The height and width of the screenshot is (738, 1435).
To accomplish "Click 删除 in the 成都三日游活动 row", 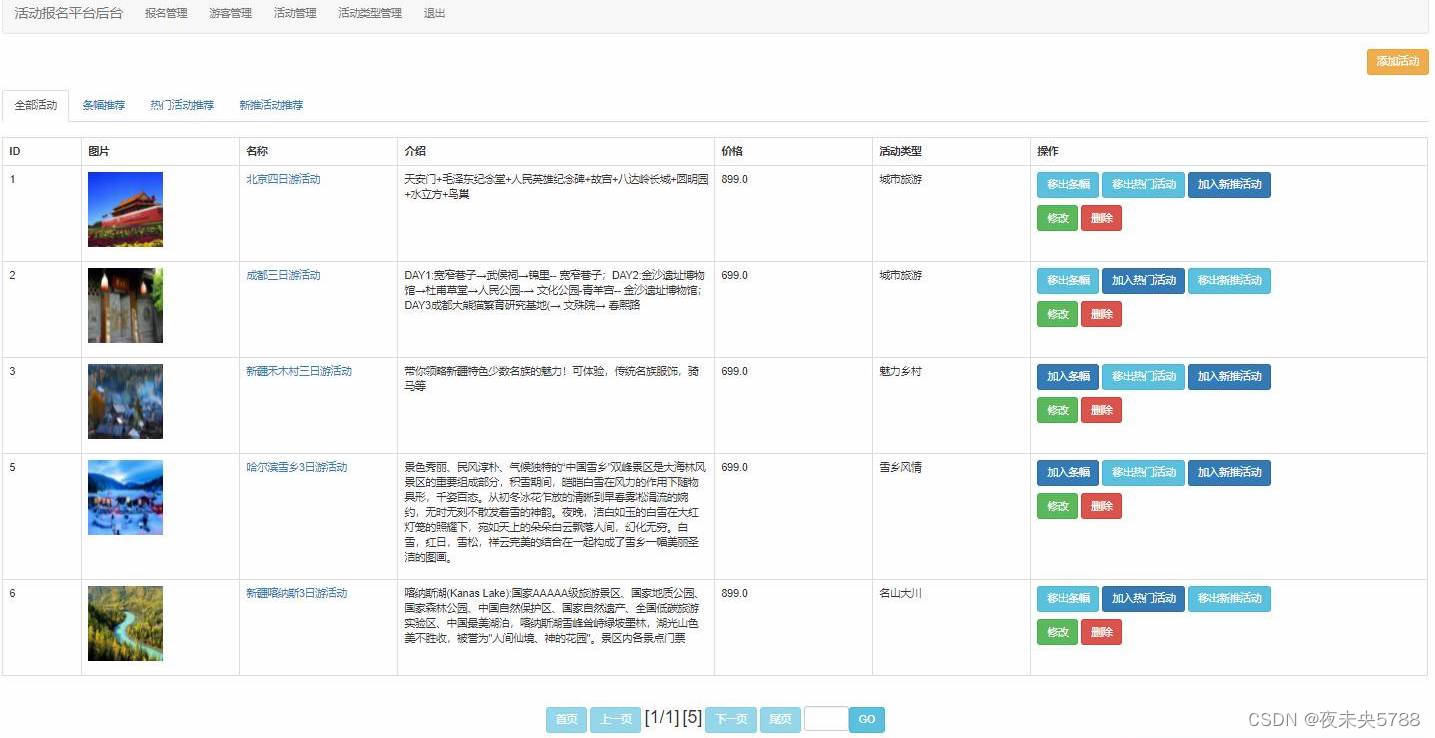I will [x=1101, y=314].
